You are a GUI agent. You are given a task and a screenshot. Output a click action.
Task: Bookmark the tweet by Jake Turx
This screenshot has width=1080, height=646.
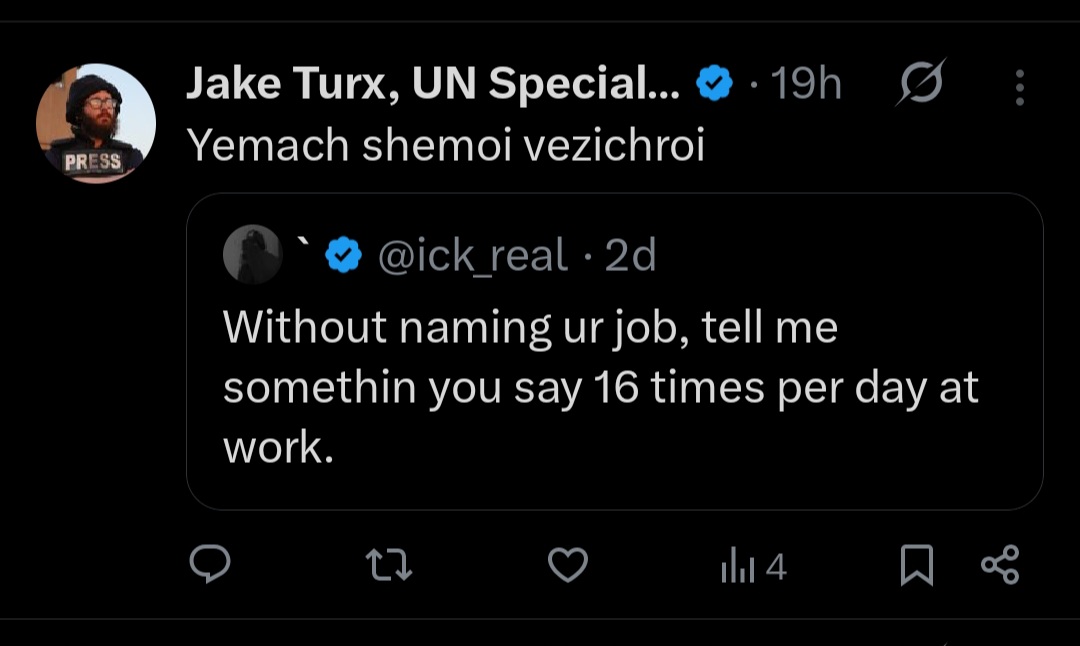(916, 566)
